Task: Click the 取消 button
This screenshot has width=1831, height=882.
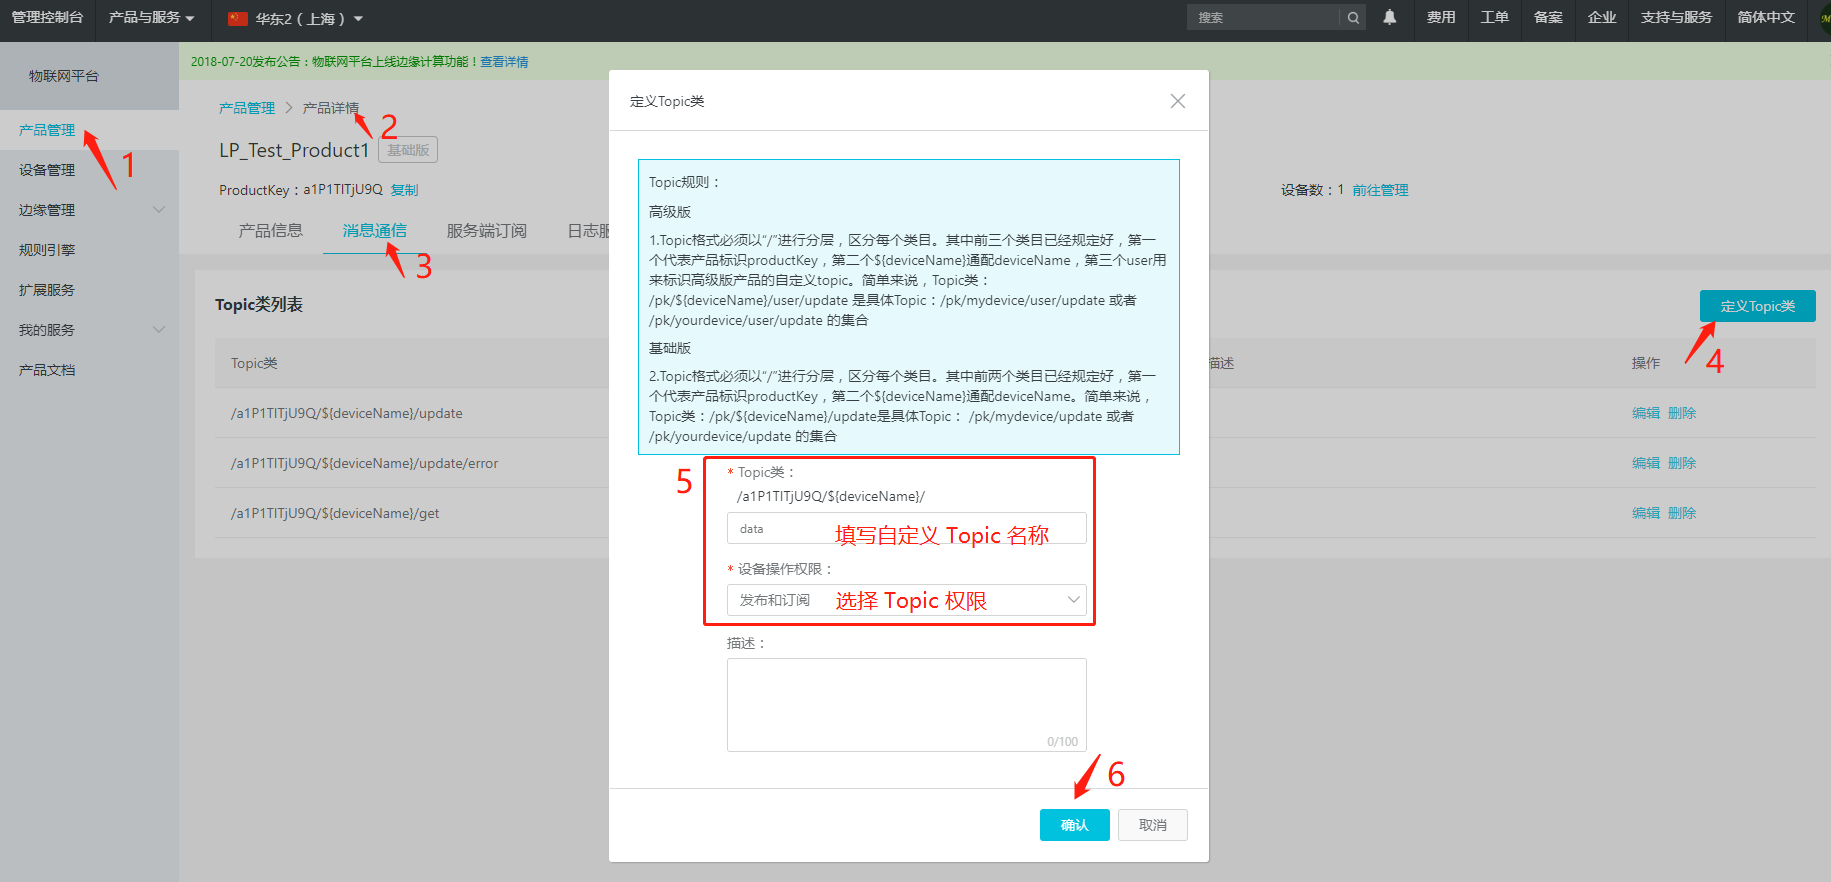Action: (1152, 825)
